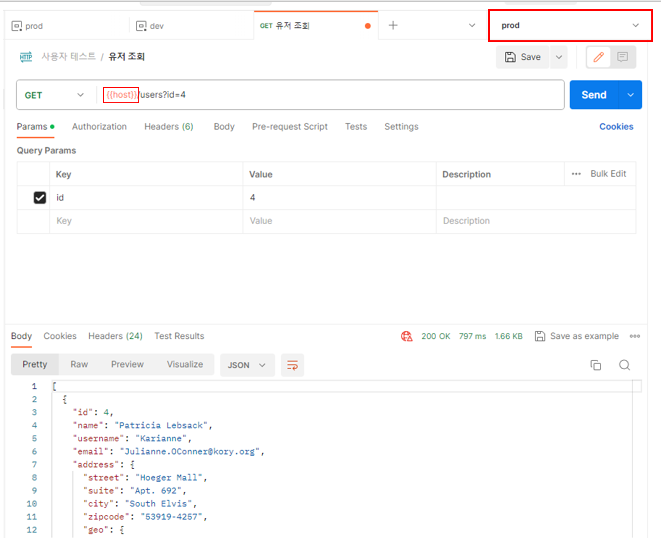Open the Cookies link

(616, 127)
